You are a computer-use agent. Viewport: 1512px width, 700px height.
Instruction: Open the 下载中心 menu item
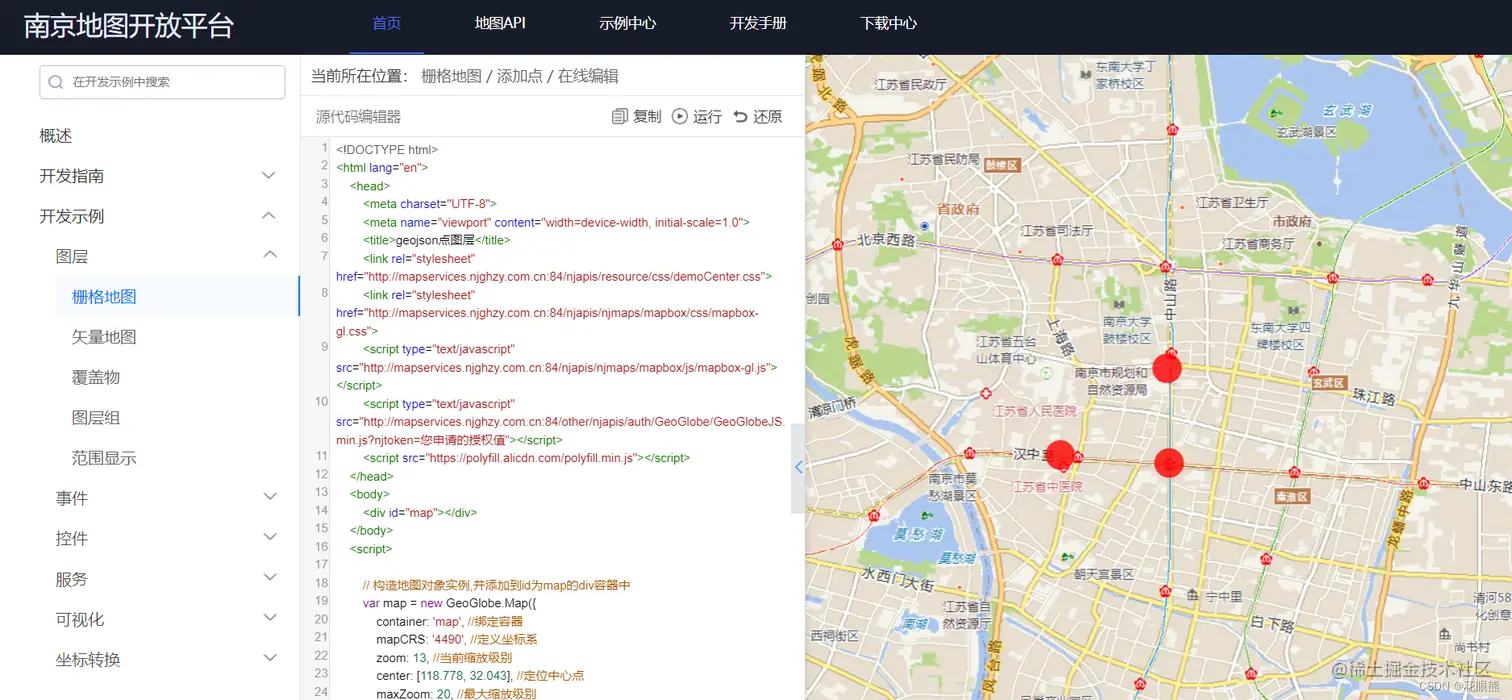click(x=888, y=22)
